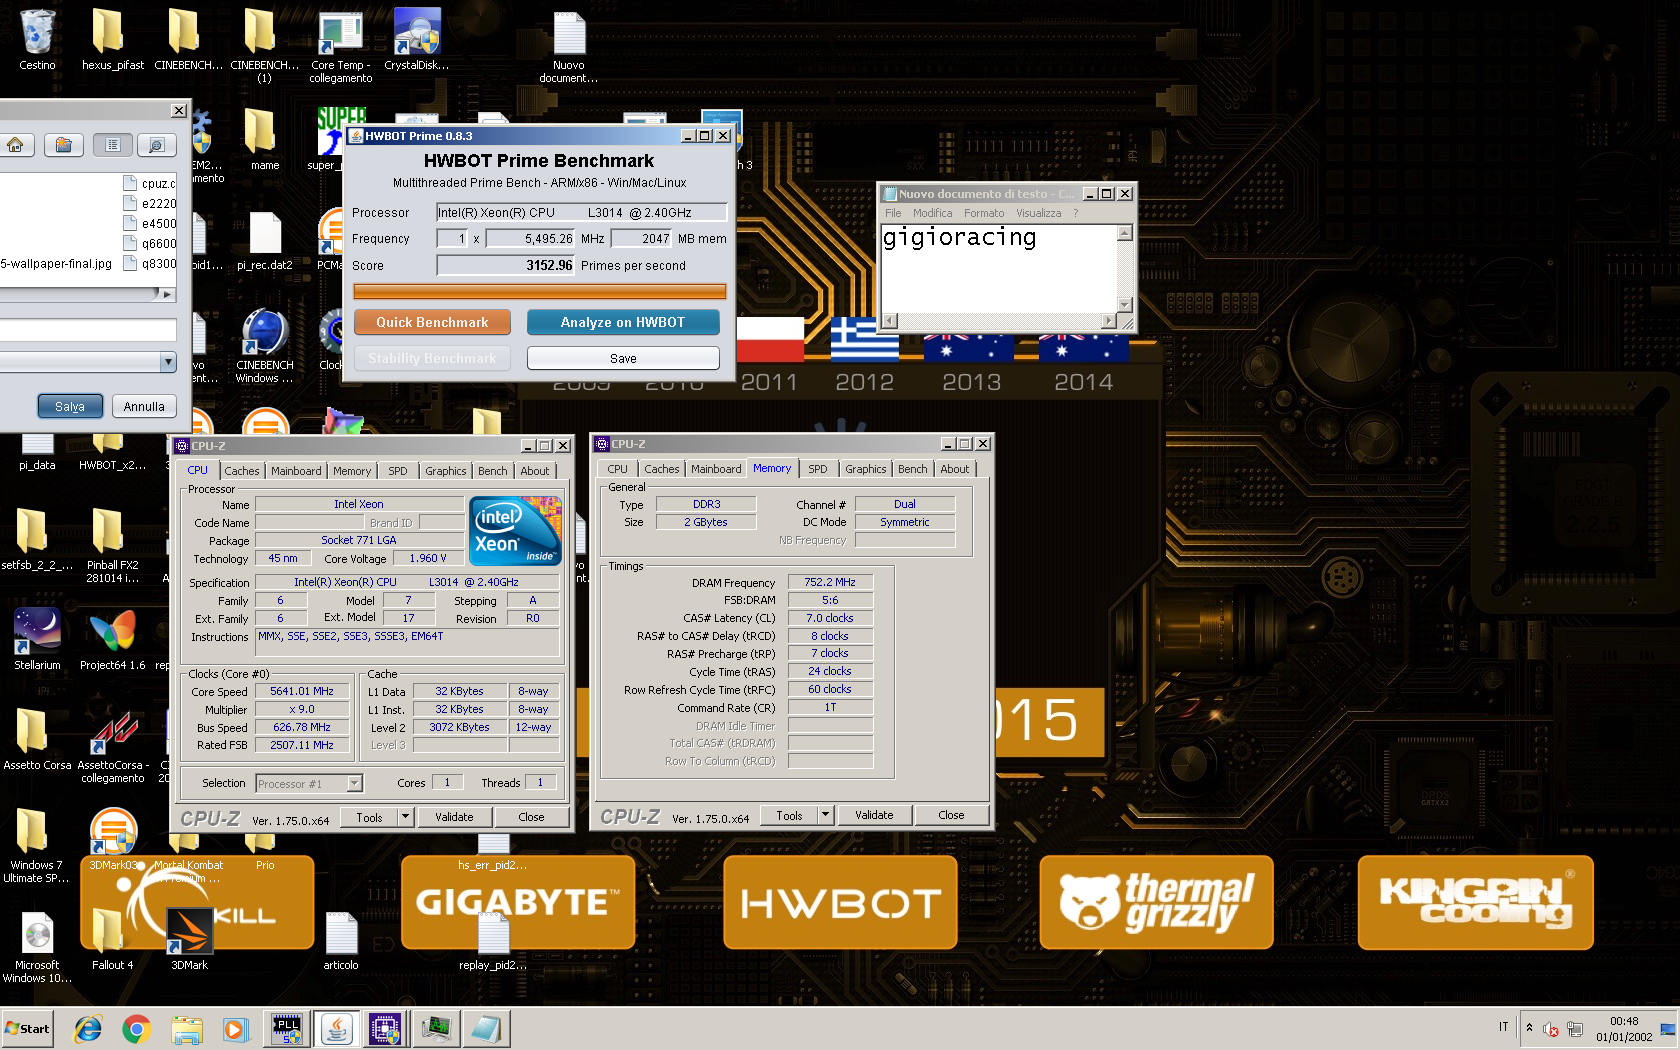The height and width of the screenshot is (1050, 1680).
Task: Open the SetFSB PLL taskbar item
Action: 287,1028
